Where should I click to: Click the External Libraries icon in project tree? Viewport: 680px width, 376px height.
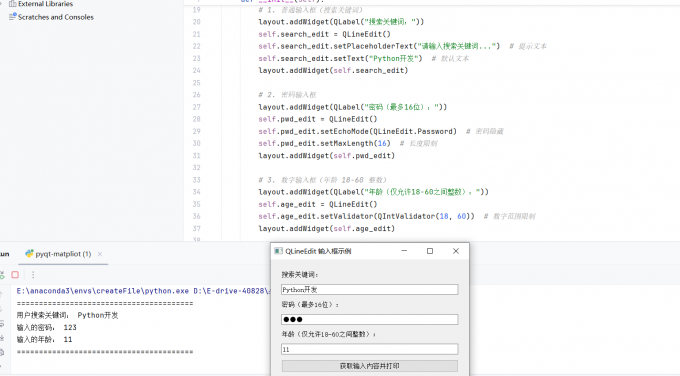[13, 3]
